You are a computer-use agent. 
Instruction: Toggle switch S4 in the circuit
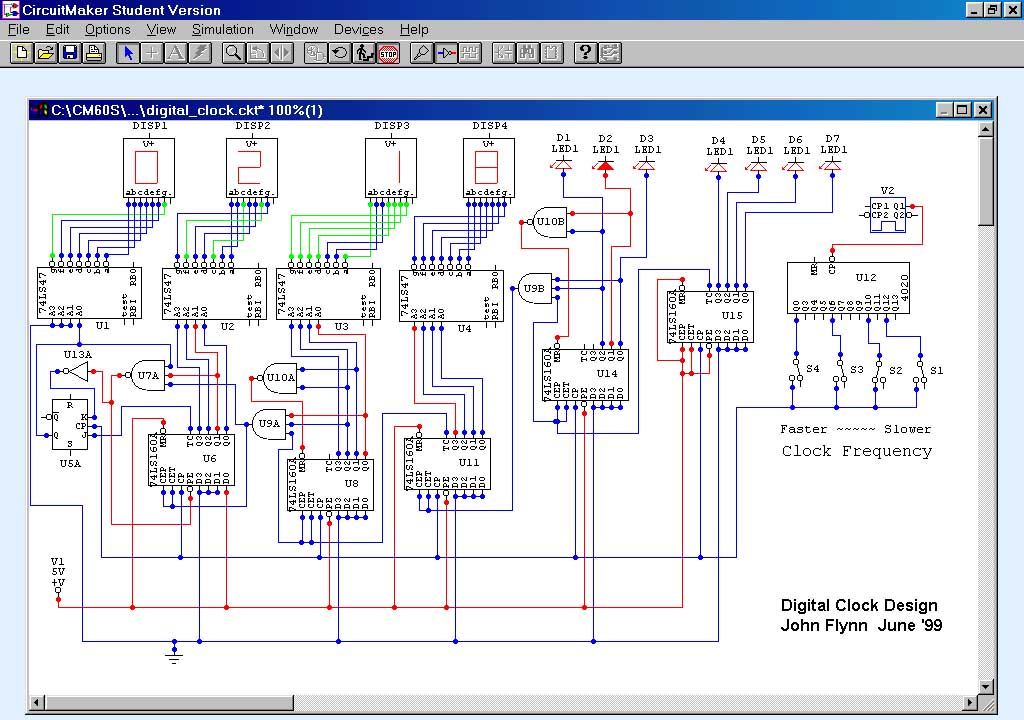(x=797, y=369)
